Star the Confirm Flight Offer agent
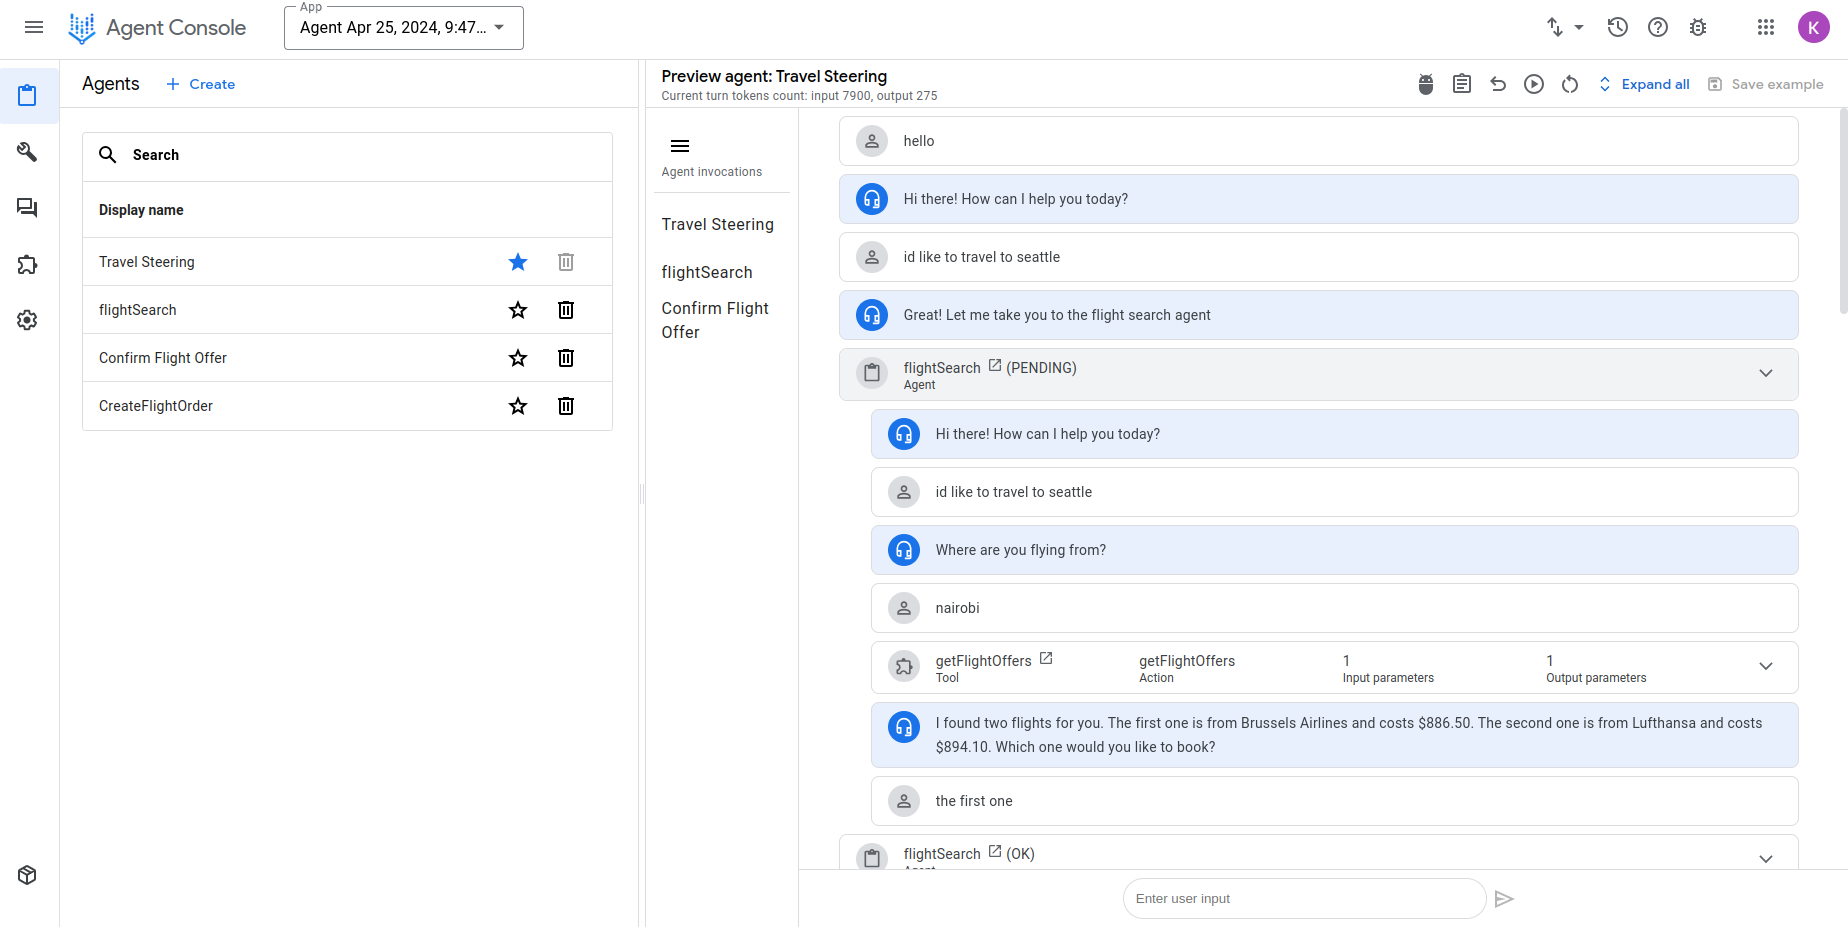 tap(518, 358)
